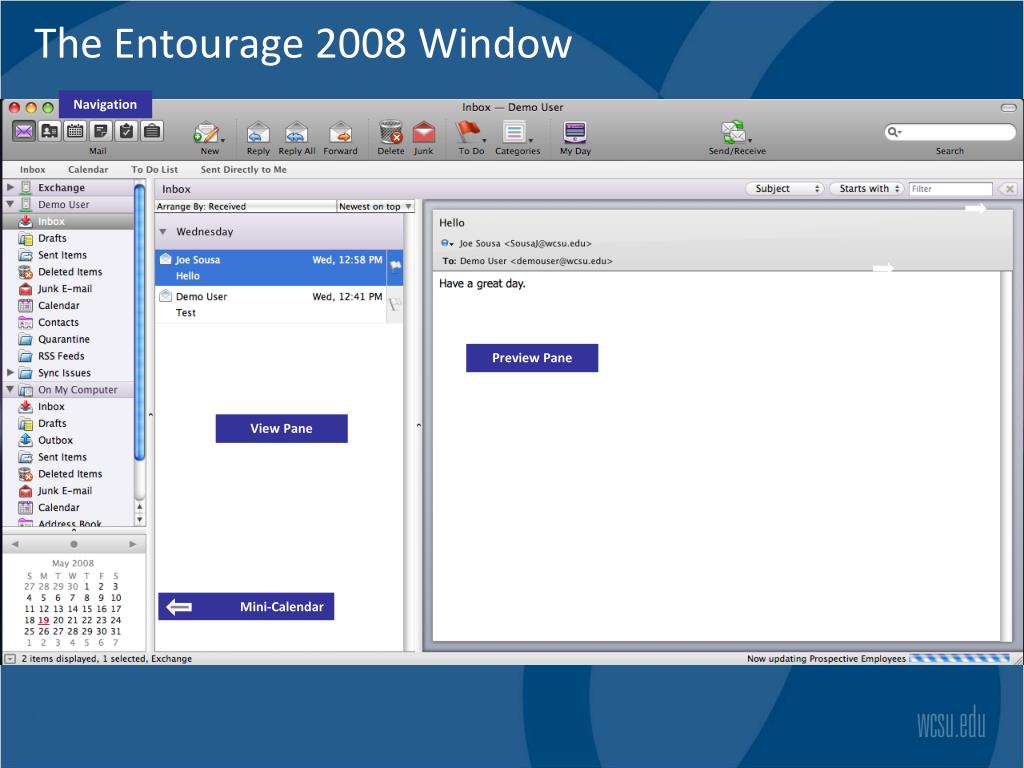Toggle flag on Joe Sousa message
1024x768 pixels.
point(396,266)
